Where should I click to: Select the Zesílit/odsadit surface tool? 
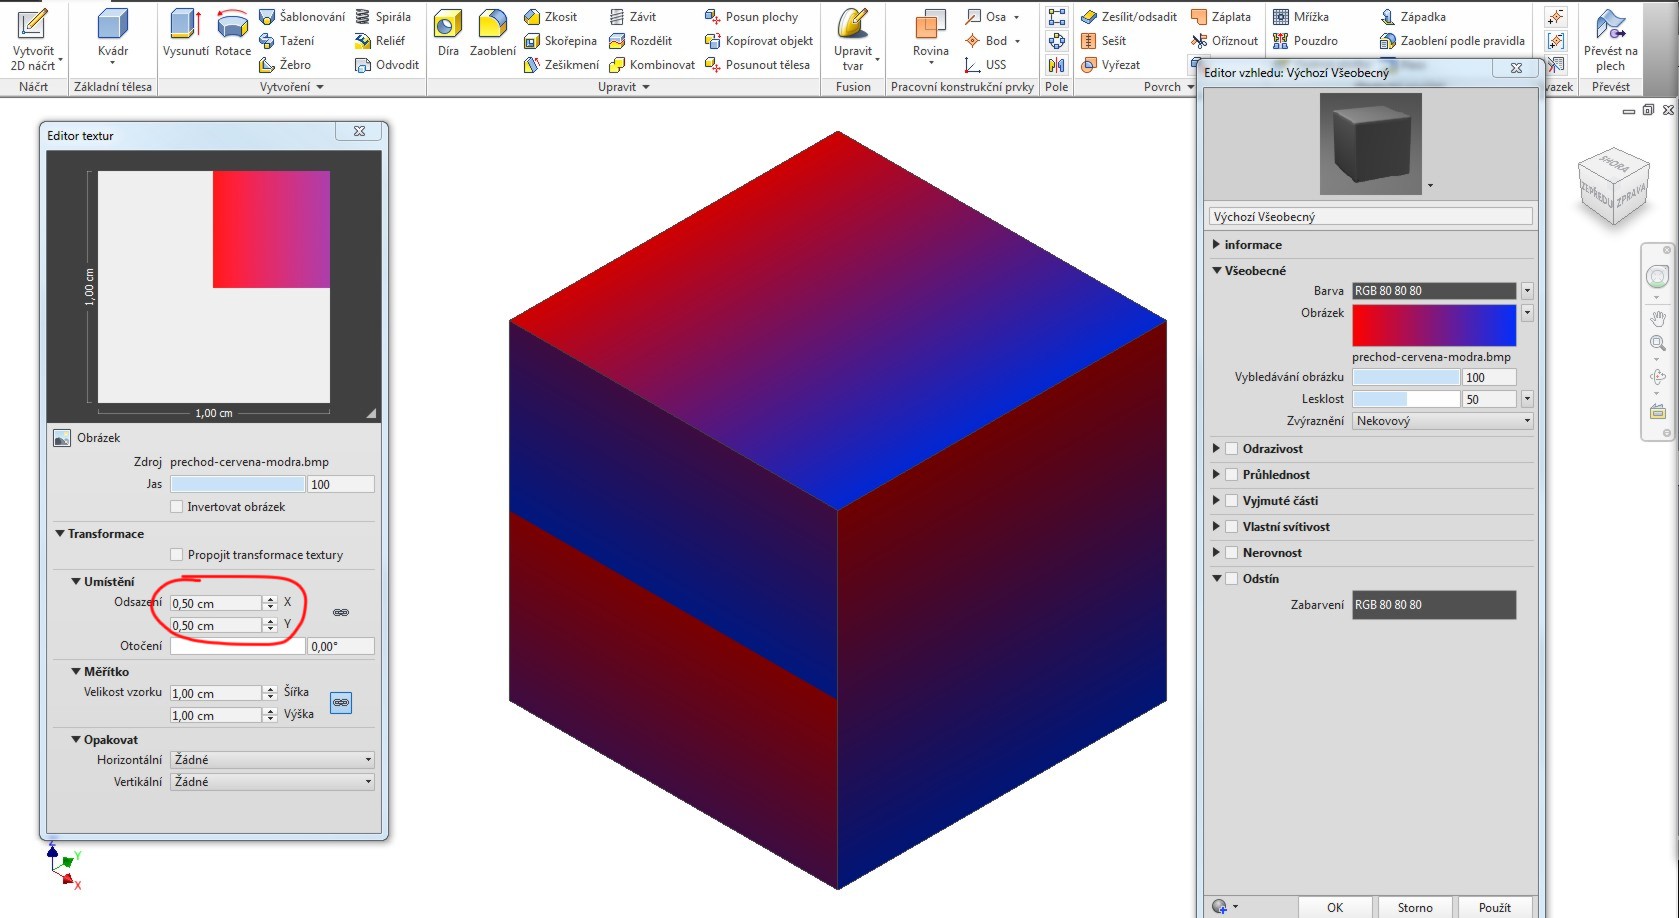point(1129,17)
